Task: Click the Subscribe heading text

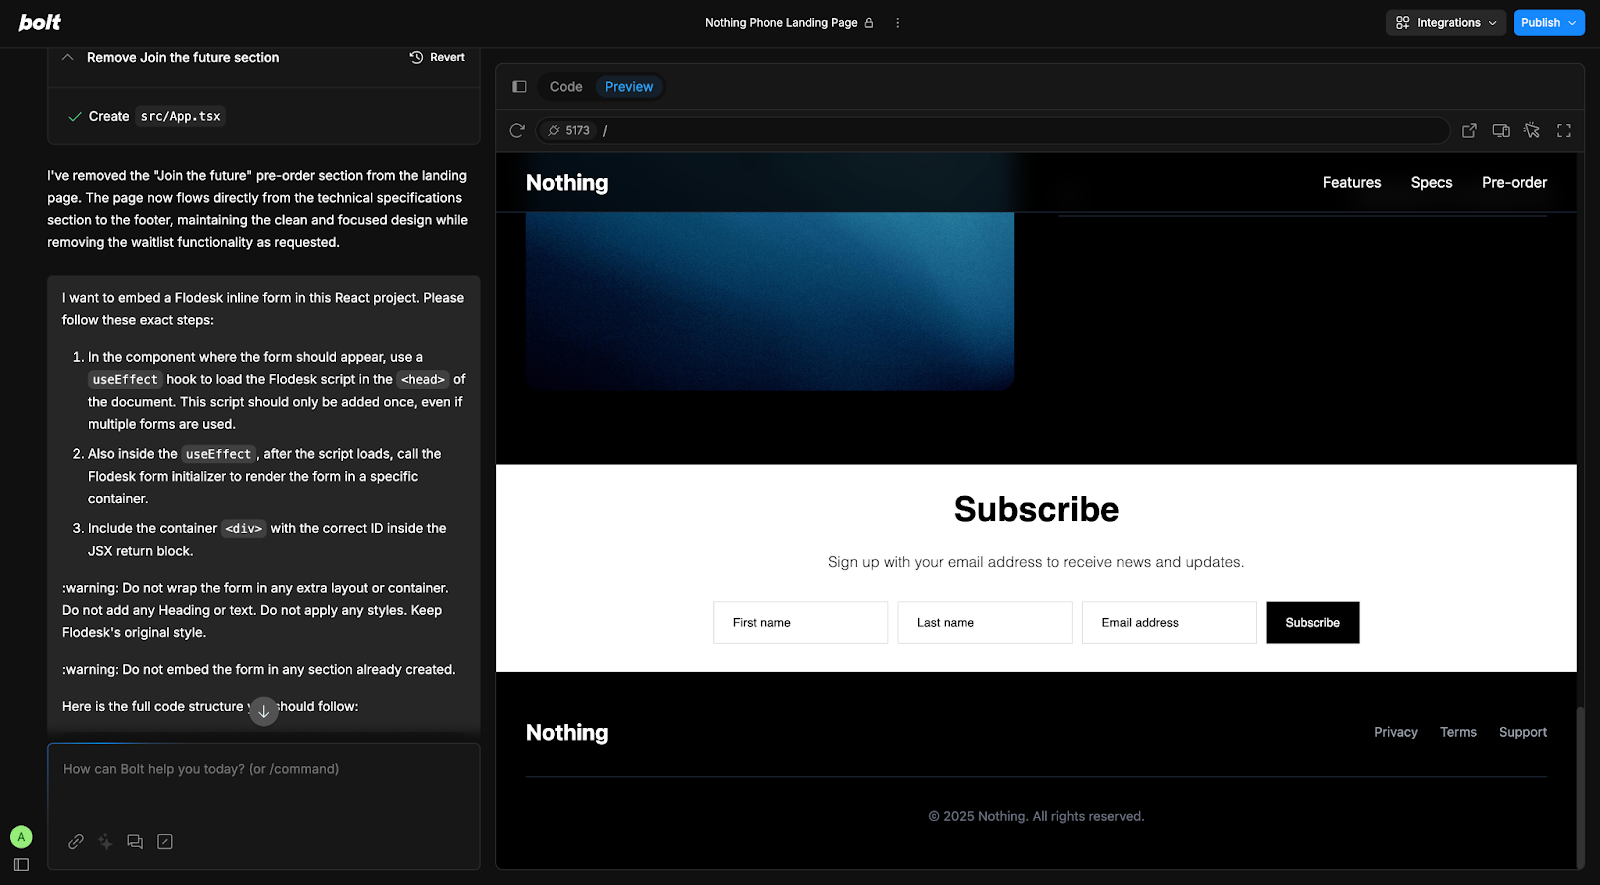Action: [1036, 510]
